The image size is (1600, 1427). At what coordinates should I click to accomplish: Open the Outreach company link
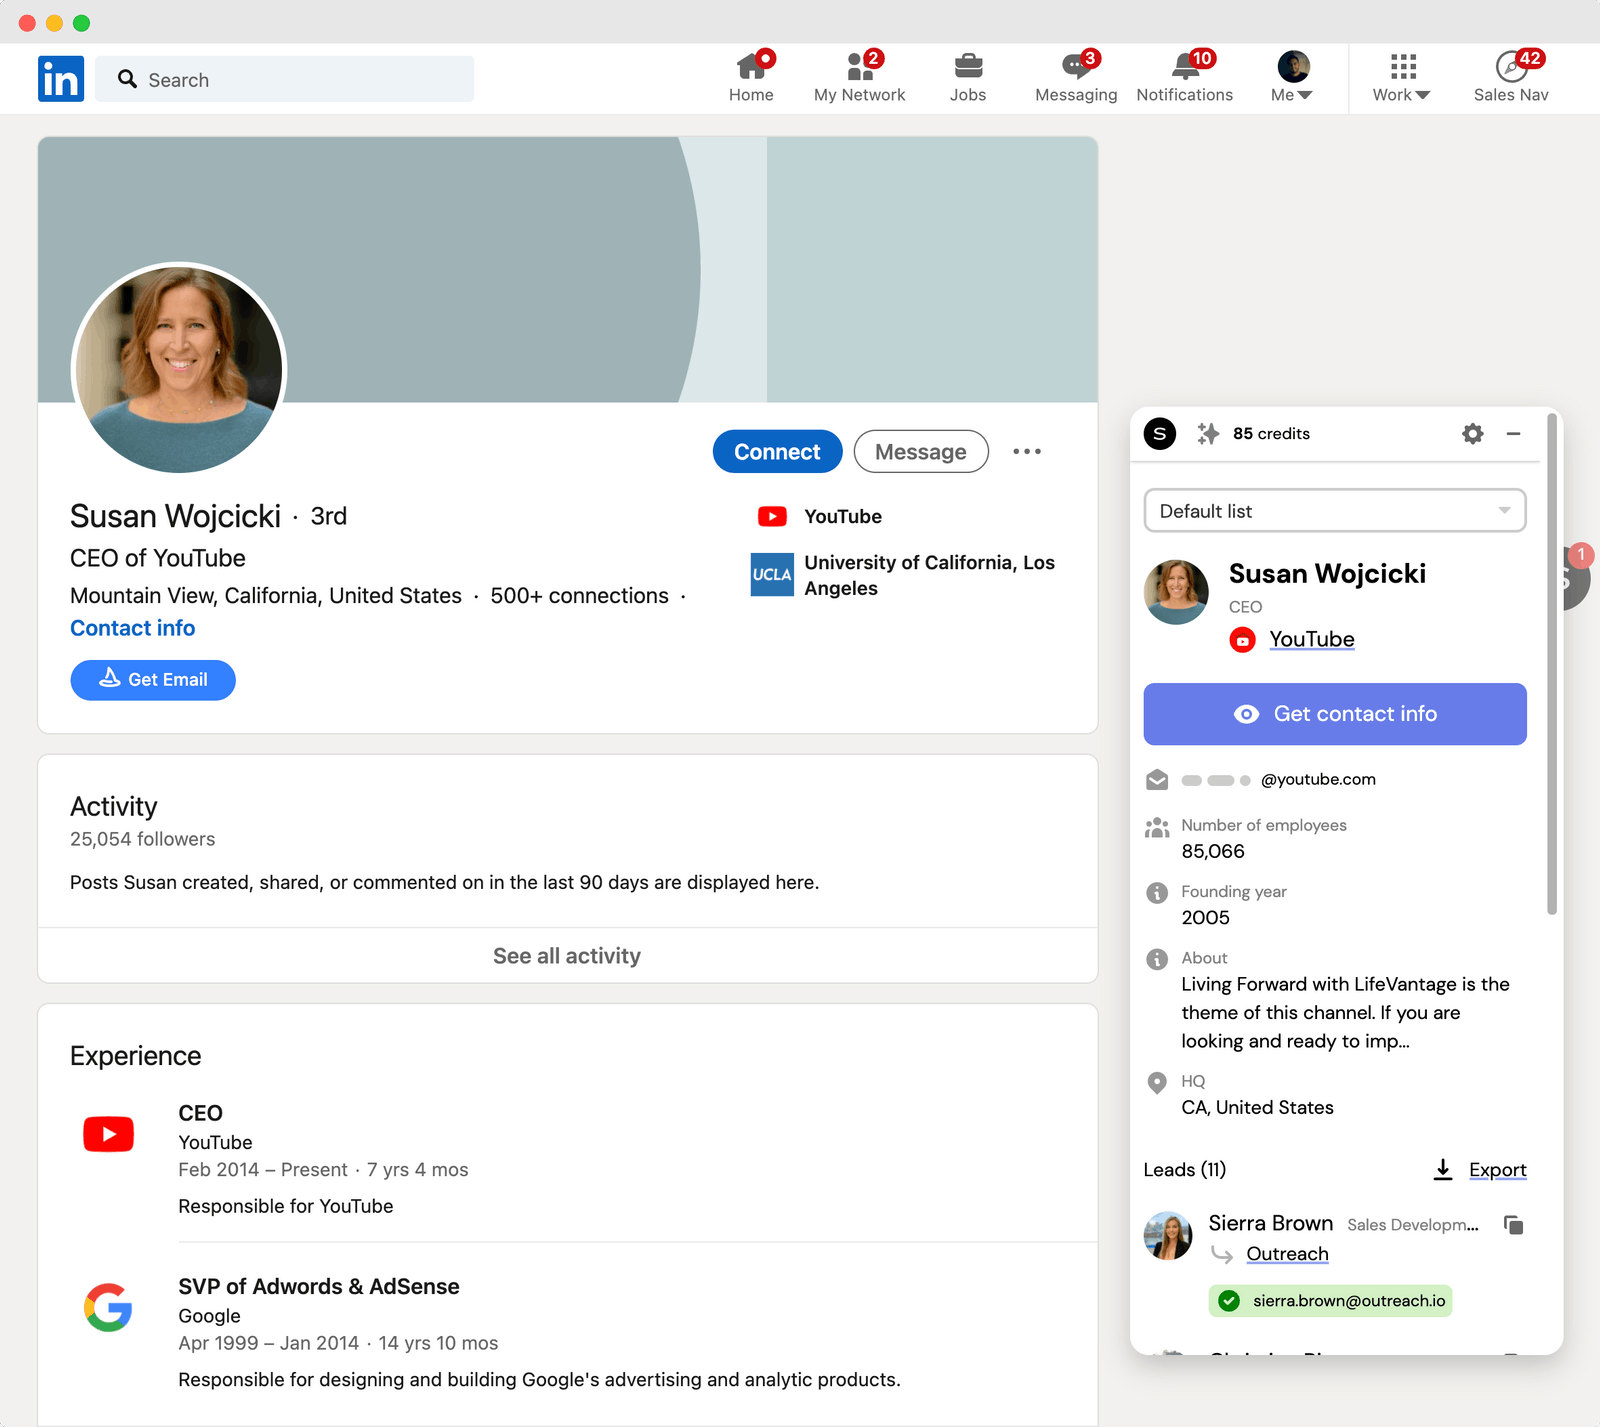[1287, 1254]
